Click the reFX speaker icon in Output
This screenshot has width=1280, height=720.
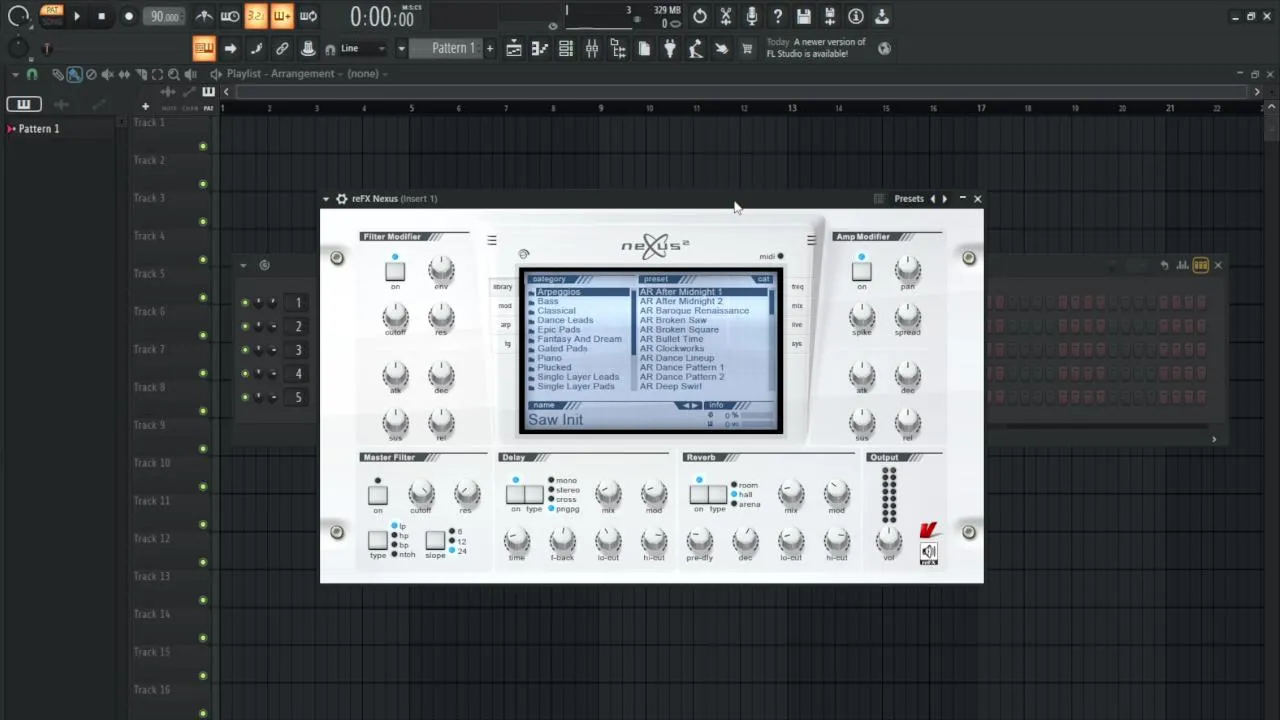pos(929,551)
